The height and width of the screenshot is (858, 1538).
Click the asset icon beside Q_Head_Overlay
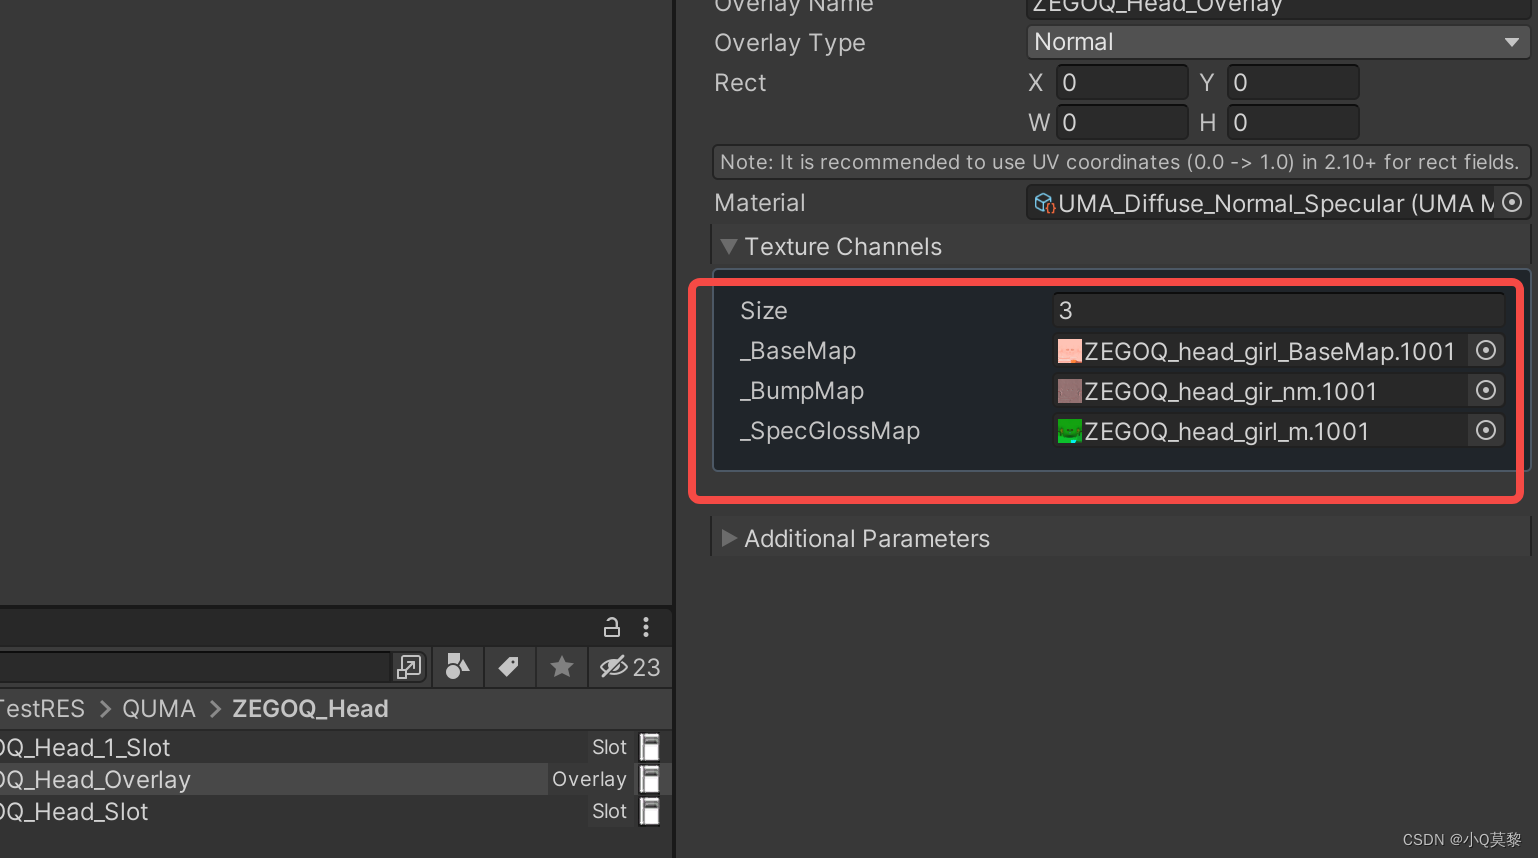pyautogui.click(x=649, y=779)
